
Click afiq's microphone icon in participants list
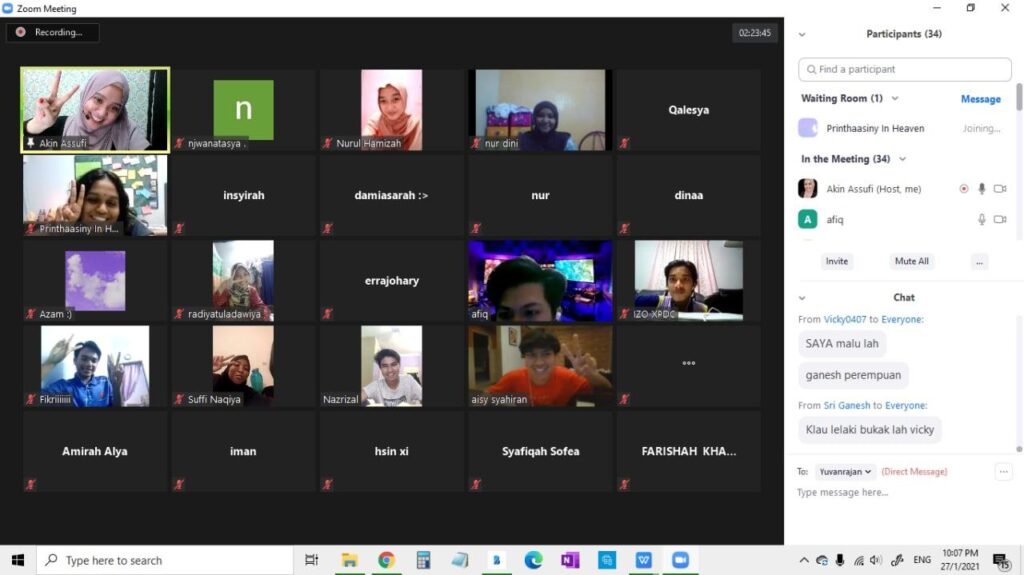tap(981, 219)
